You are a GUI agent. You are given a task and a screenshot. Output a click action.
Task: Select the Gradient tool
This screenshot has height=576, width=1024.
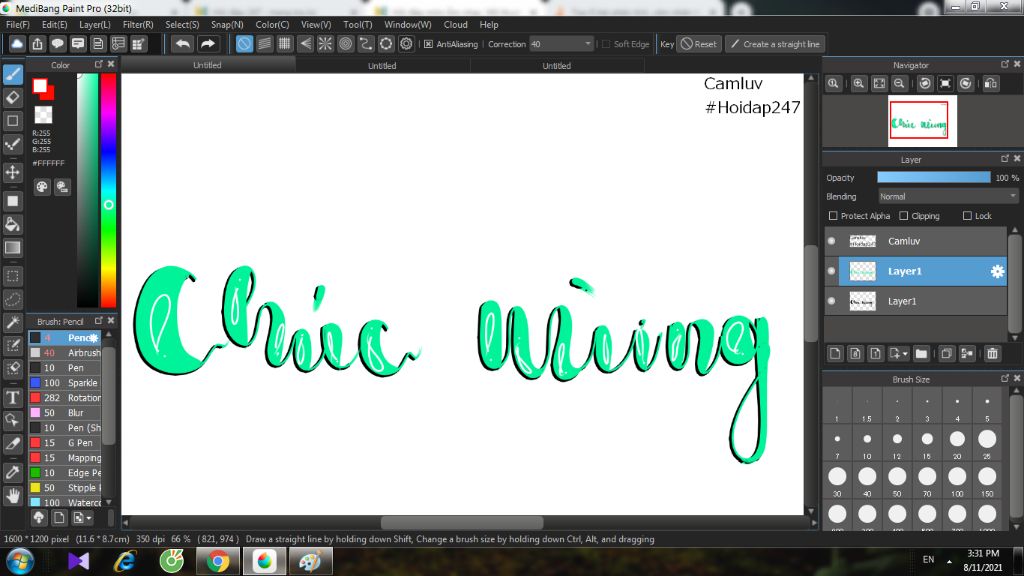point(12,248)
